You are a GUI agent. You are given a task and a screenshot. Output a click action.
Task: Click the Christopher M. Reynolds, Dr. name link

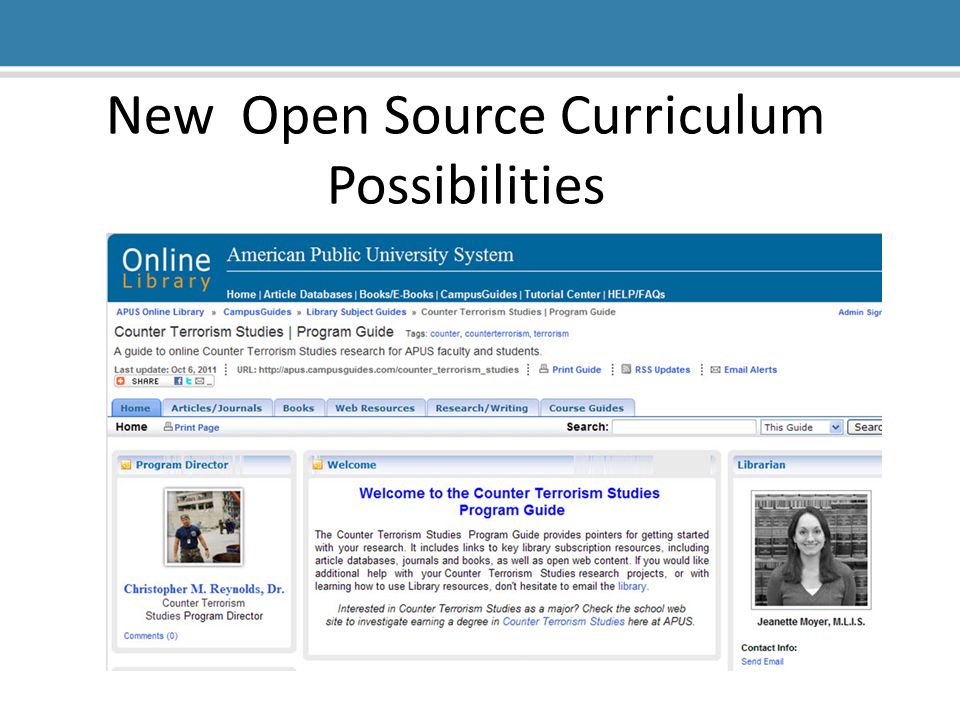[x=204, y=589]
